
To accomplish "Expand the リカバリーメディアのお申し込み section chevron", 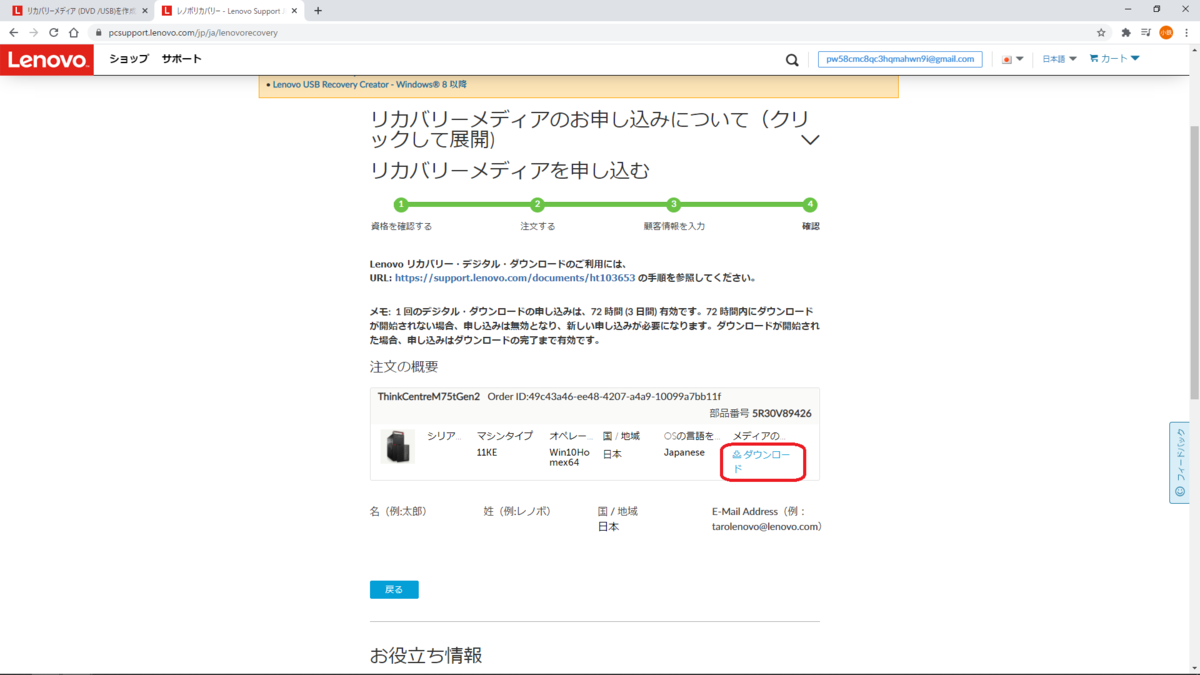I will [810, 142].
